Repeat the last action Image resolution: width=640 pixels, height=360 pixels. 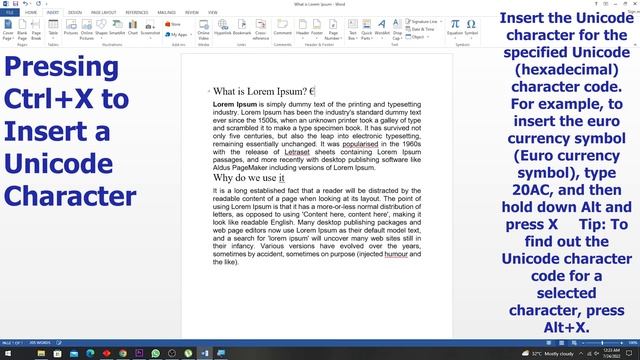[38, 4]
